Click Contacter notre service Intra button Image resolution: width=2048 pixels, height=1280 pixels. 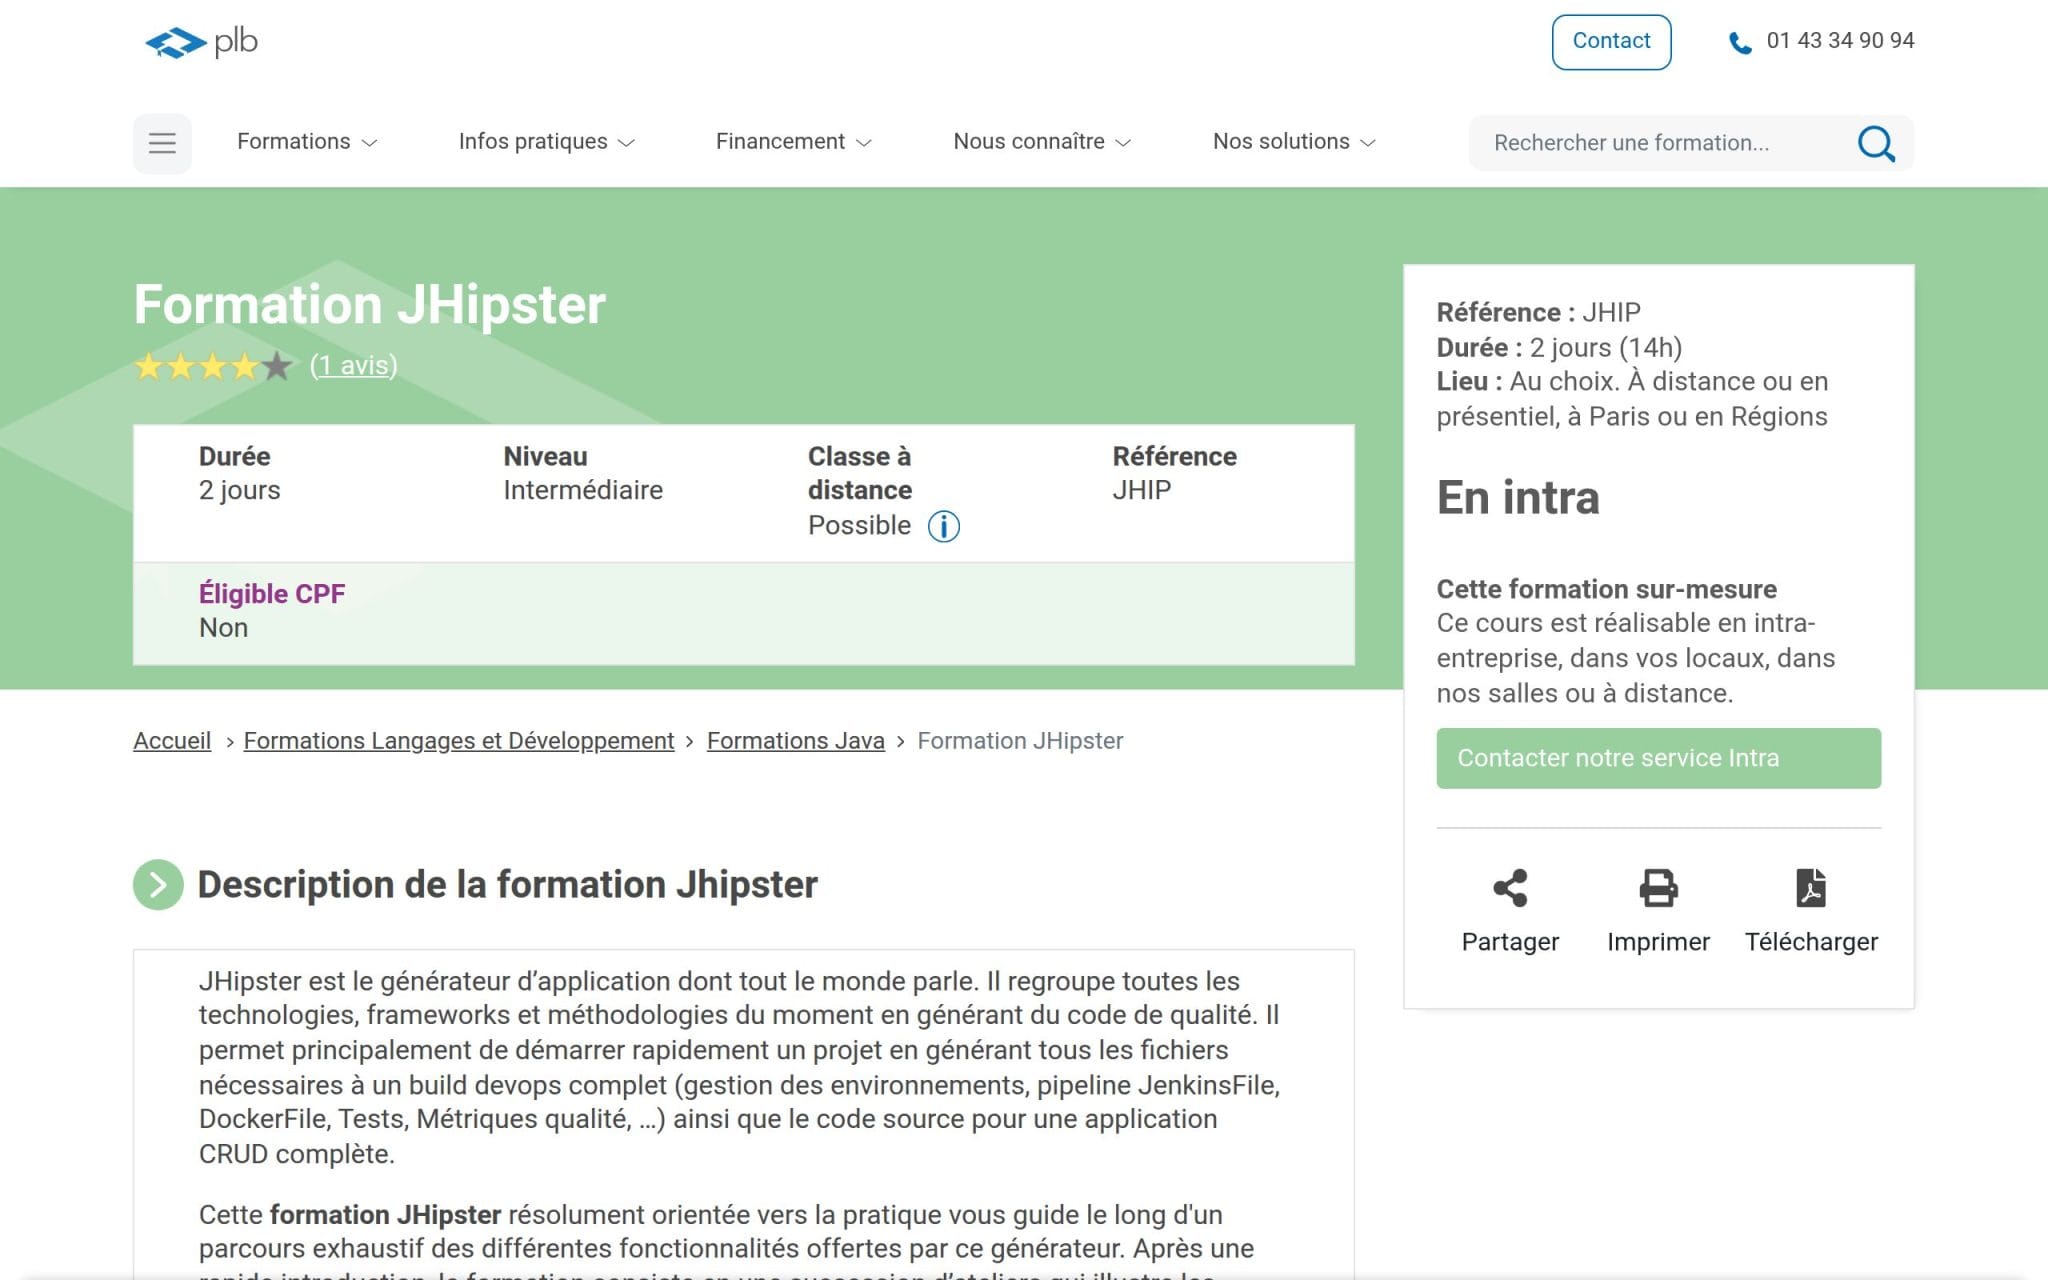(x=1658, y=758)
